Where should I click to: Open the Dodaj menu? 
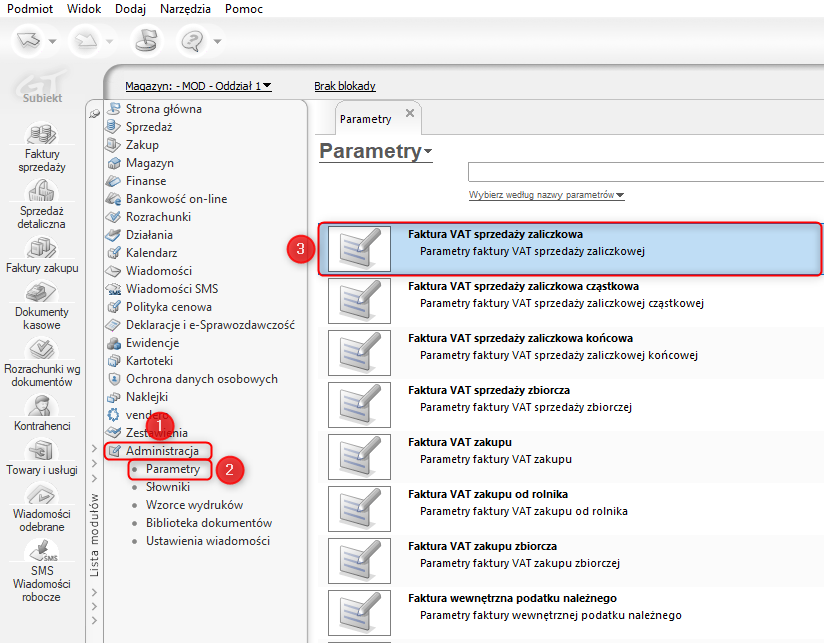click(130, 9)
